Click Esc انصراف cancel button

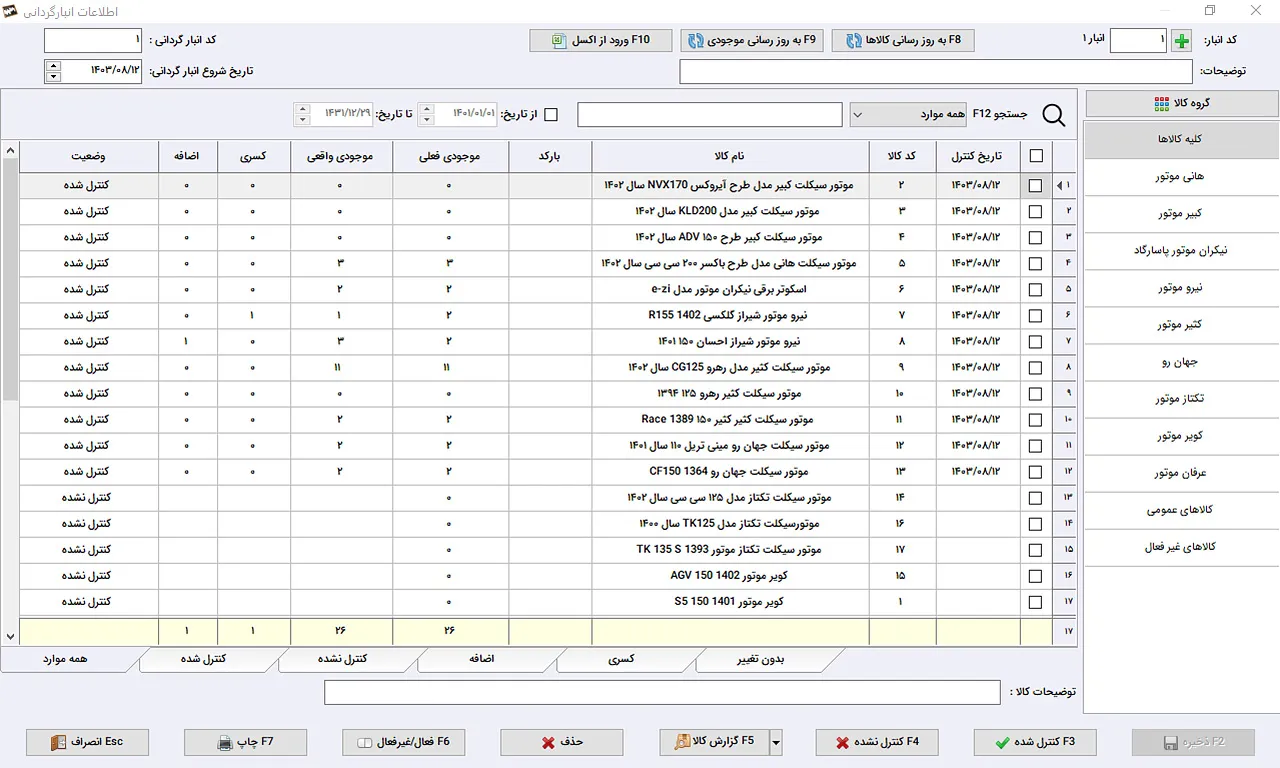88,742
